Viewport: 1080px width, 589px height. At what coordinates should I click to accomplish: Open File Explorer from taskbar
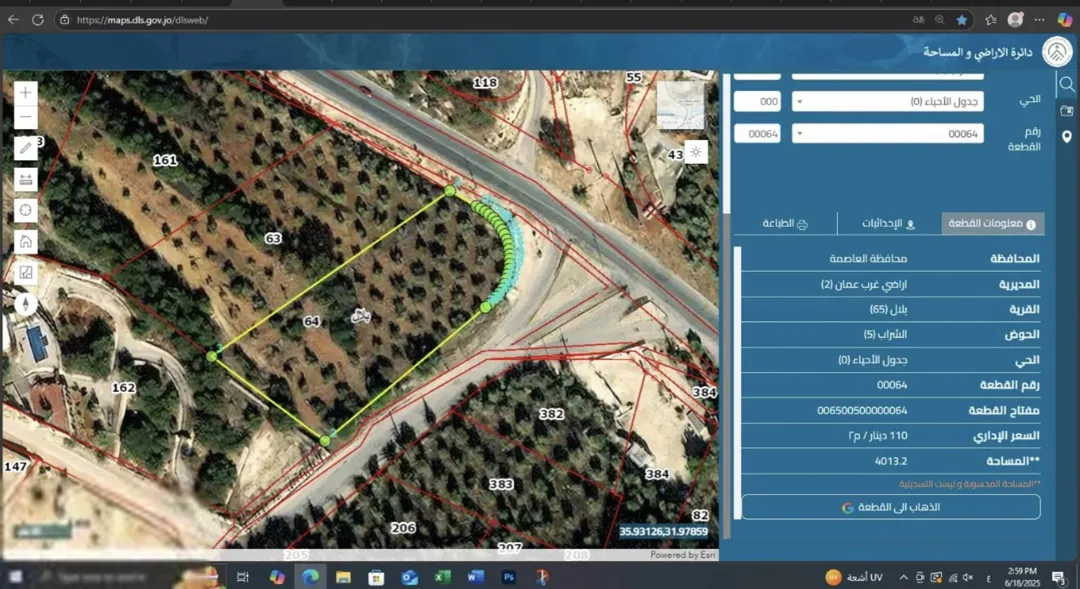click(343, 577)
